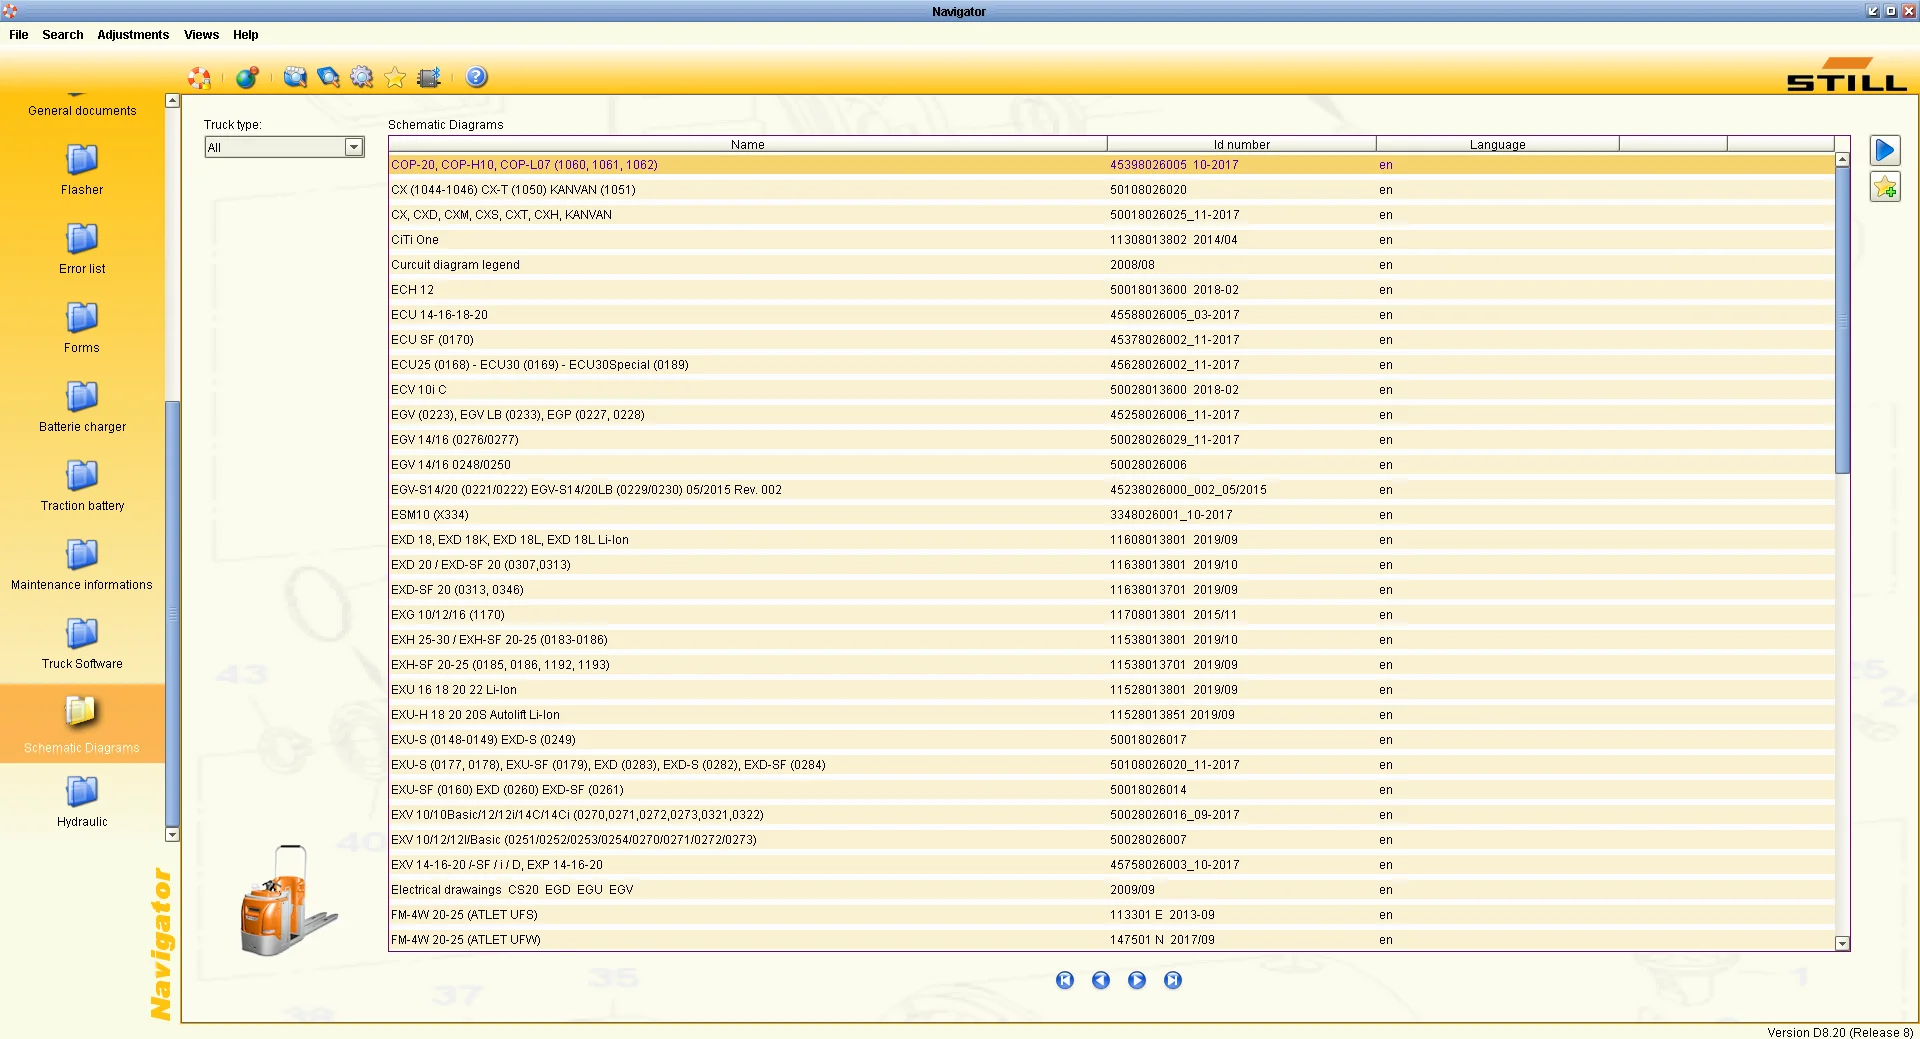
Task: Open the Error list sidebar folder
Action: point(82,248)
